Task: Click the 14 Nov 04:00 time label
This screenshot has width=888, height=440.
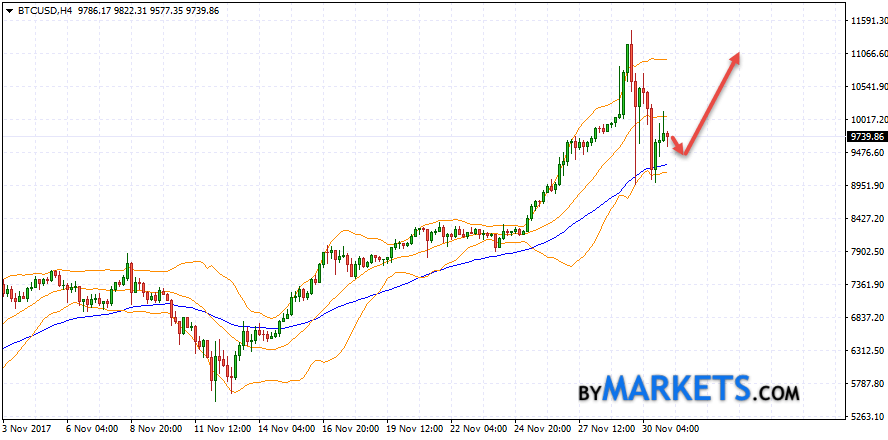Action: (x=285, y=428)
